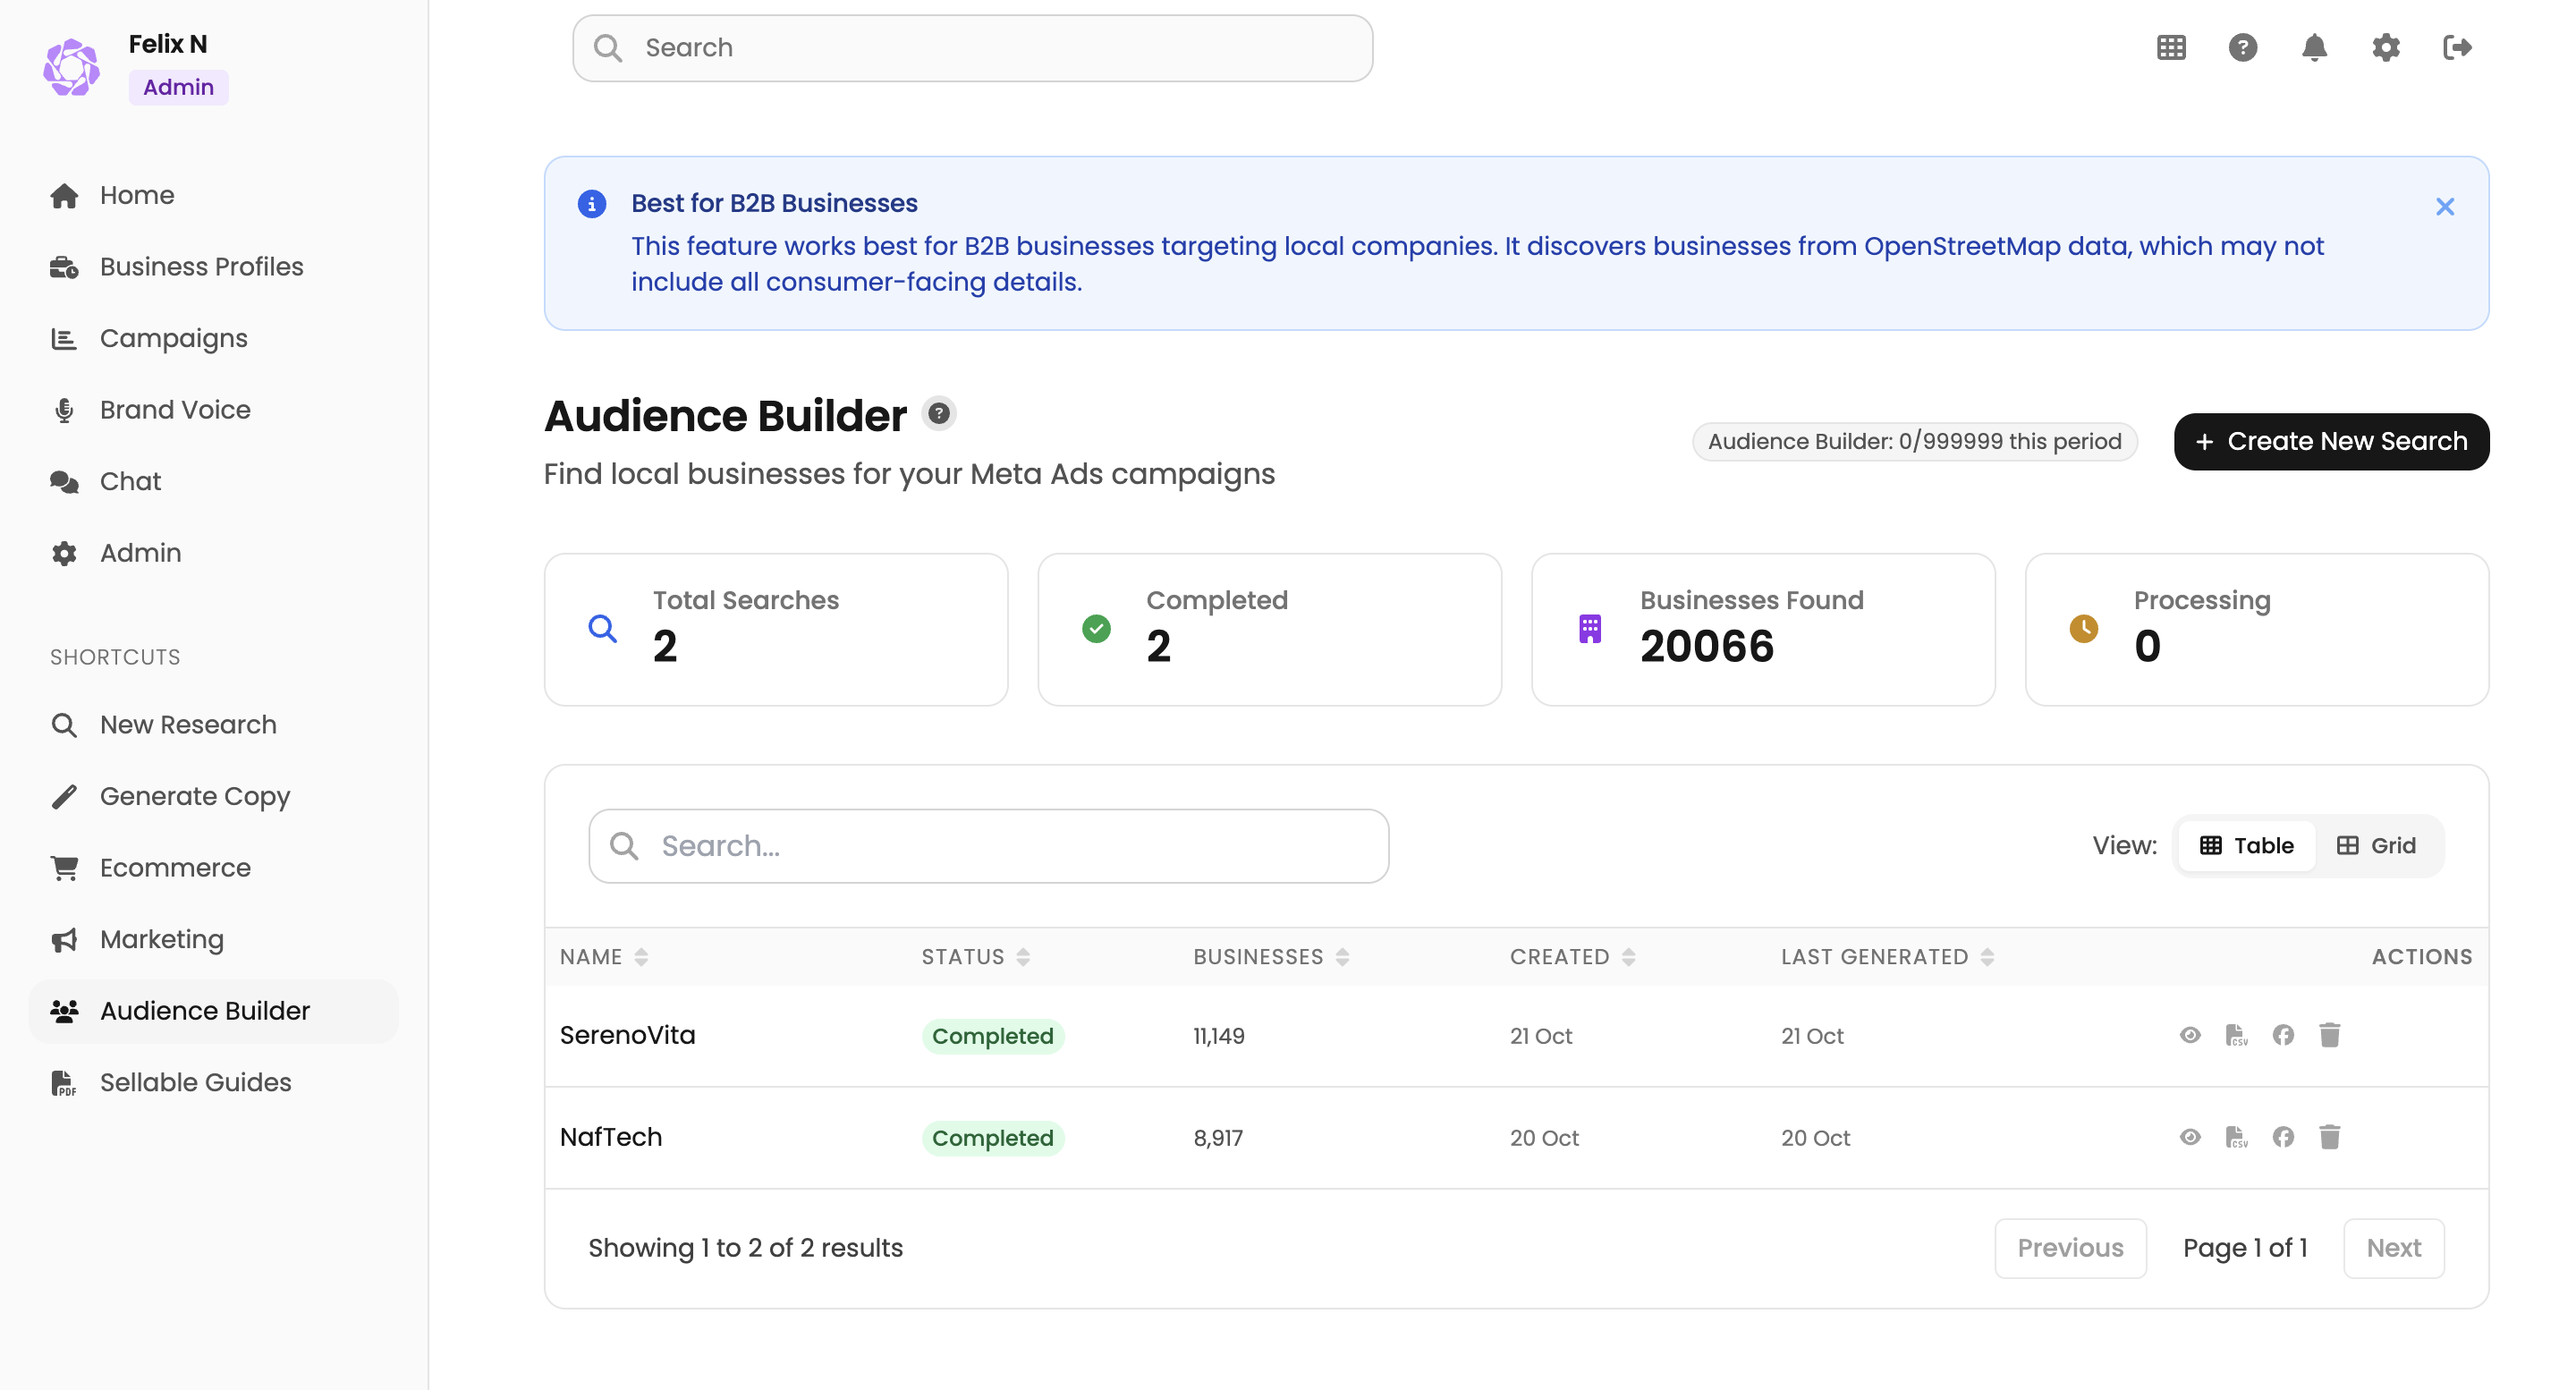Open the Campaigns sidebar item
This screenshot has width=2576, height=1390.
(172, 338)
